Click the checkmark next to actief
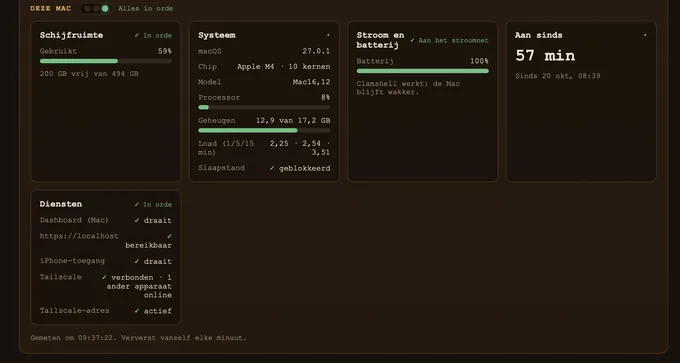The height and width of the screenshot is (363, 680). tap(137, 311)
